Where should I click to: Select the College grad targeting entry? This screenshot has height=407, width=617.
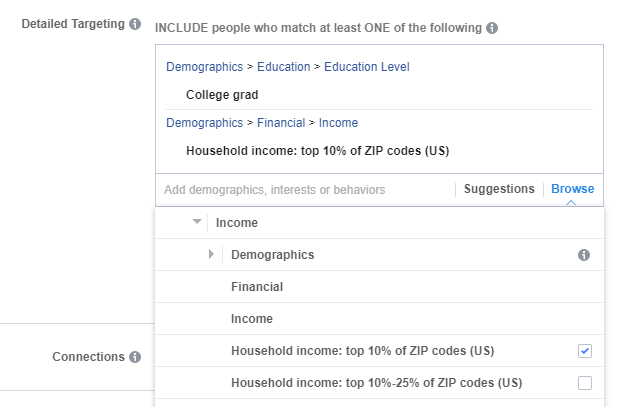222,95
